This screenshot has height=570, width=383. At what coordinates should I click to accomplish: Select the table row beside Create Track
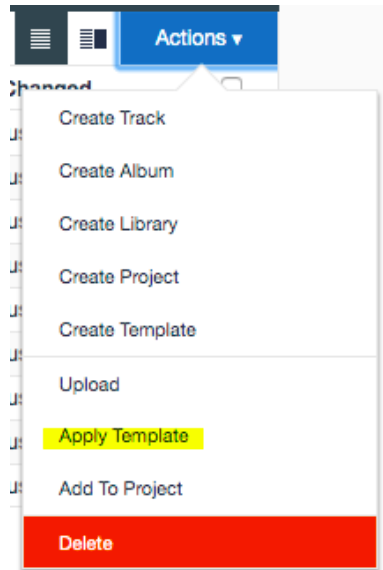(x=16, y=133)
